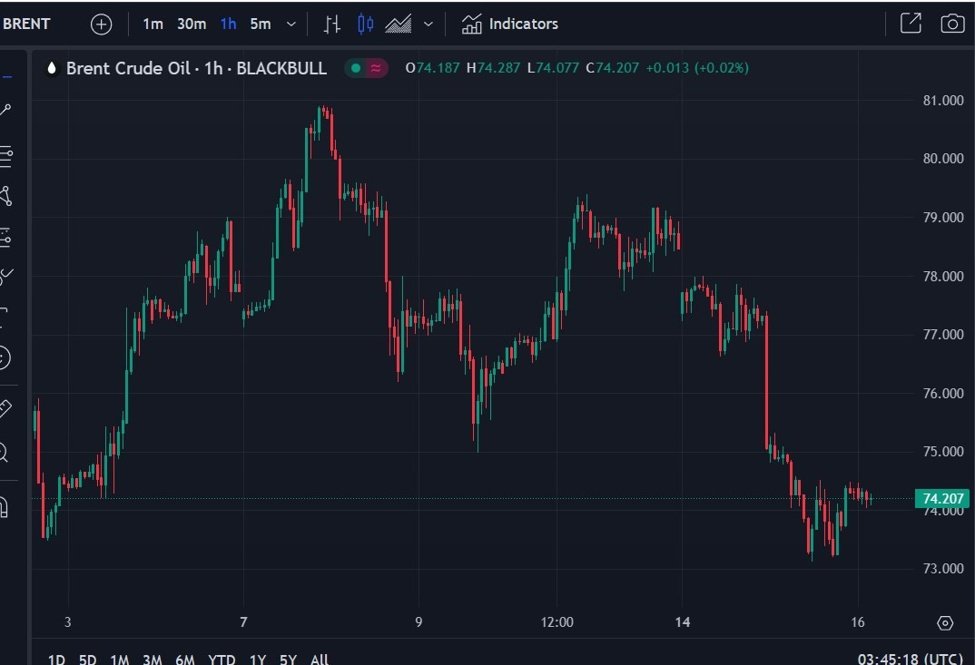Select the area chart style icon
This screenshot has height=665, width=975.
398,24
